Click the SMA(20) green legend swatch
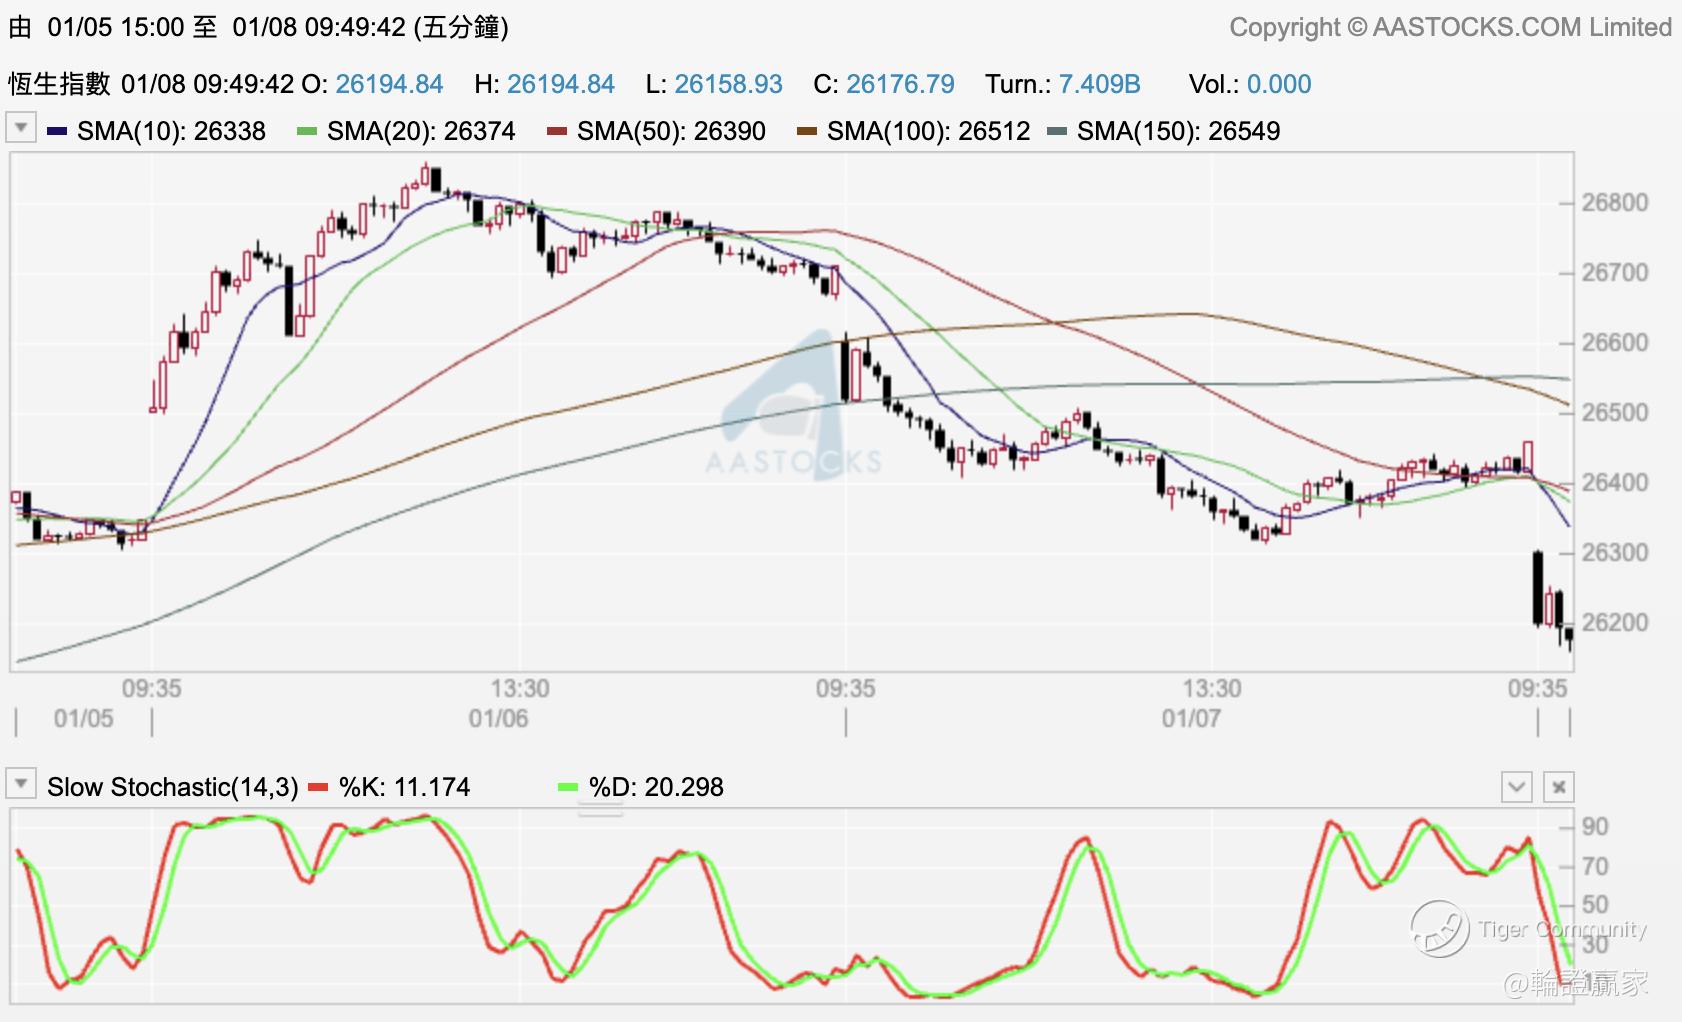The image size is (1682, 1022). (x=307, y=131)
